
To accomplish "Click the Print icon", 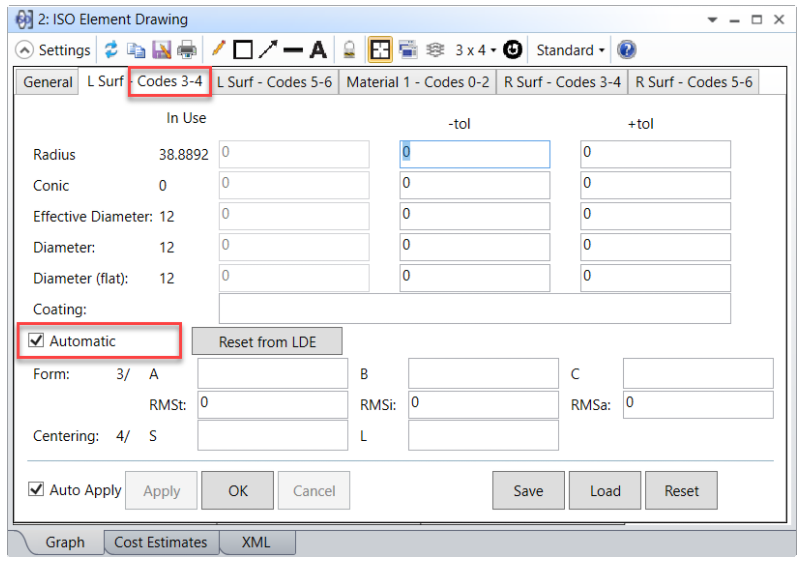I will tap(187, 50).
